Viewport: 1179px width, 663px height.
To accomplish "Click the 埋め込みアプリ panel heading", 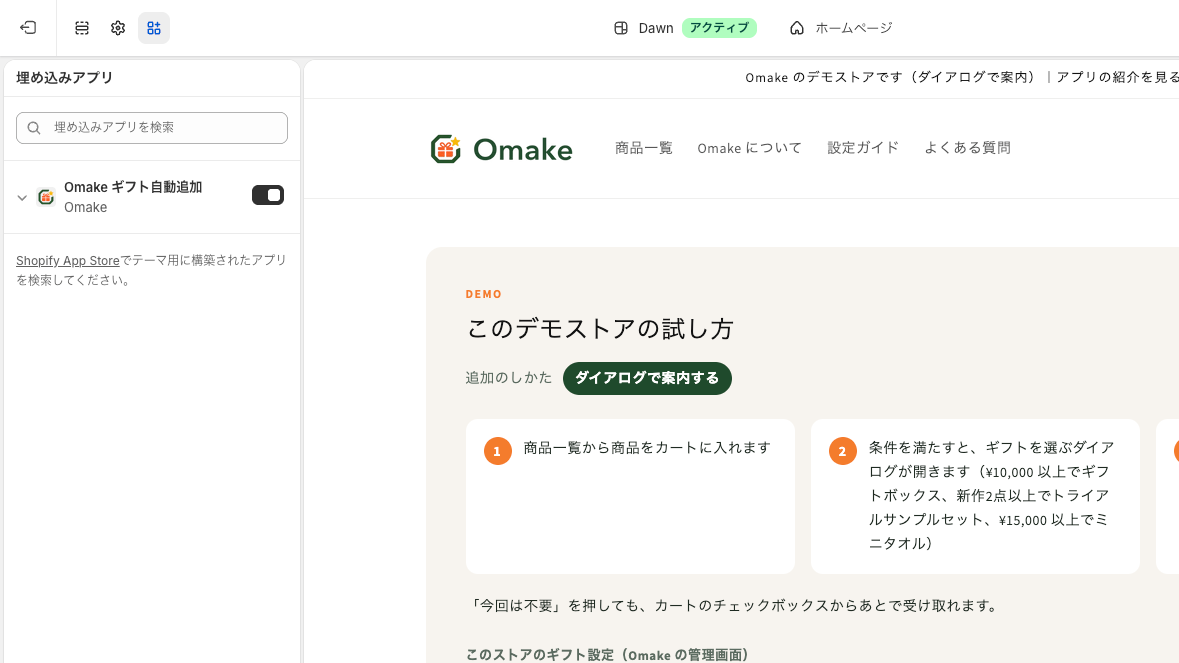I will (x=65, y=77).
